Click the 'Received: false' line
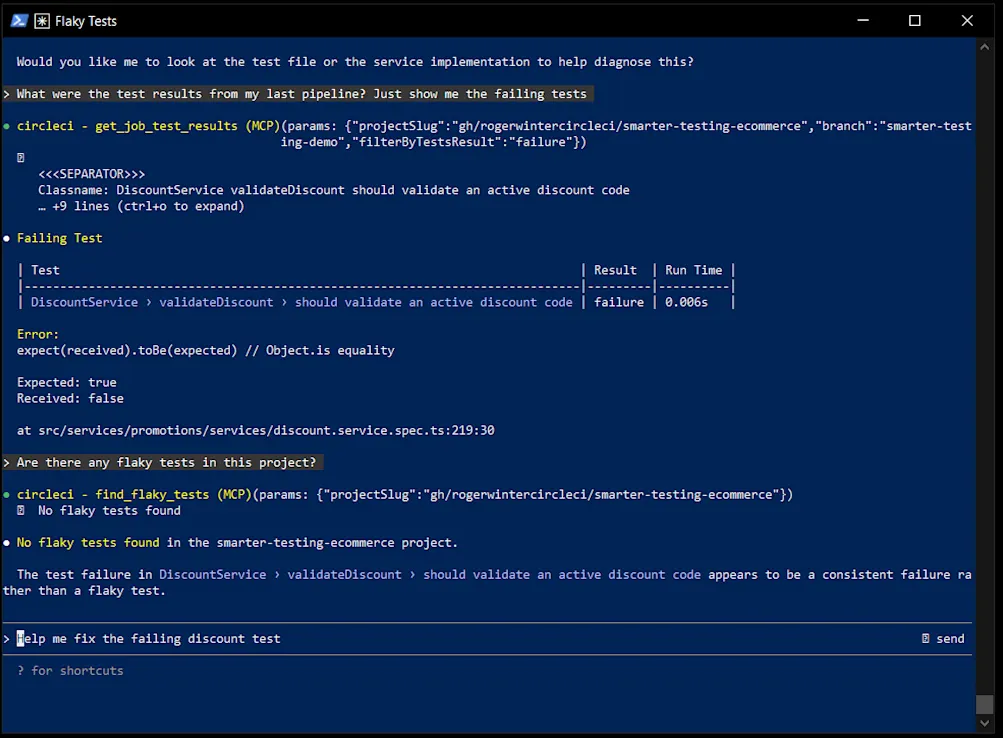The width and height of the screenshot is (1003, 738). (70, 398)
